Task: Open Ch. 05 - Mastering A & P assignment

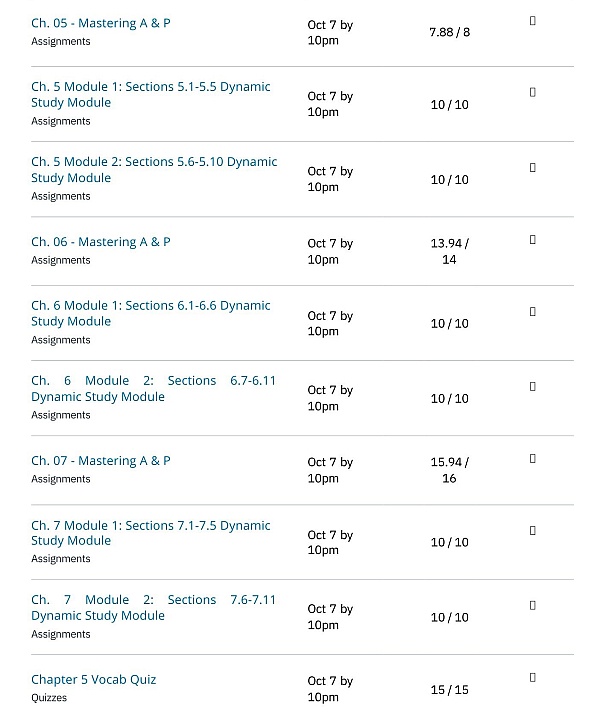Action: coord(100,23)
